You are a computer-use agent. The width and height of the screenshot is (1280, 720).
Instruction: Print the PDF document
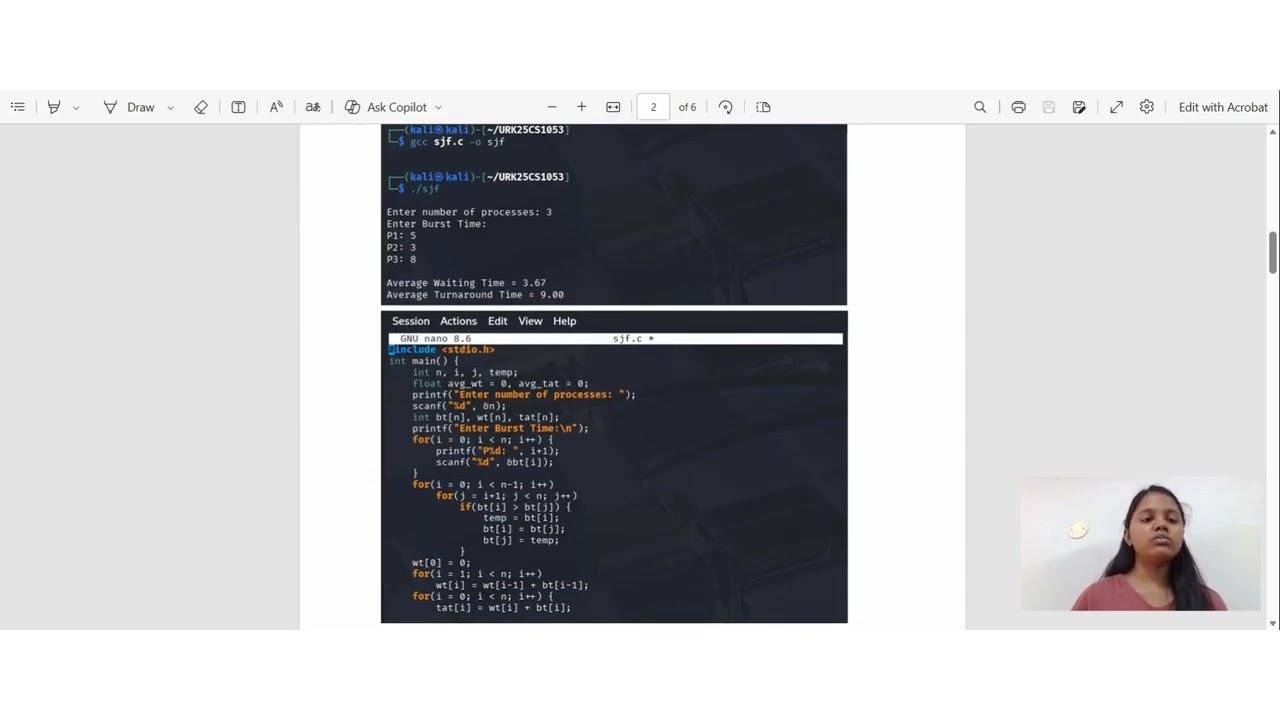(x=1018, y=107)
